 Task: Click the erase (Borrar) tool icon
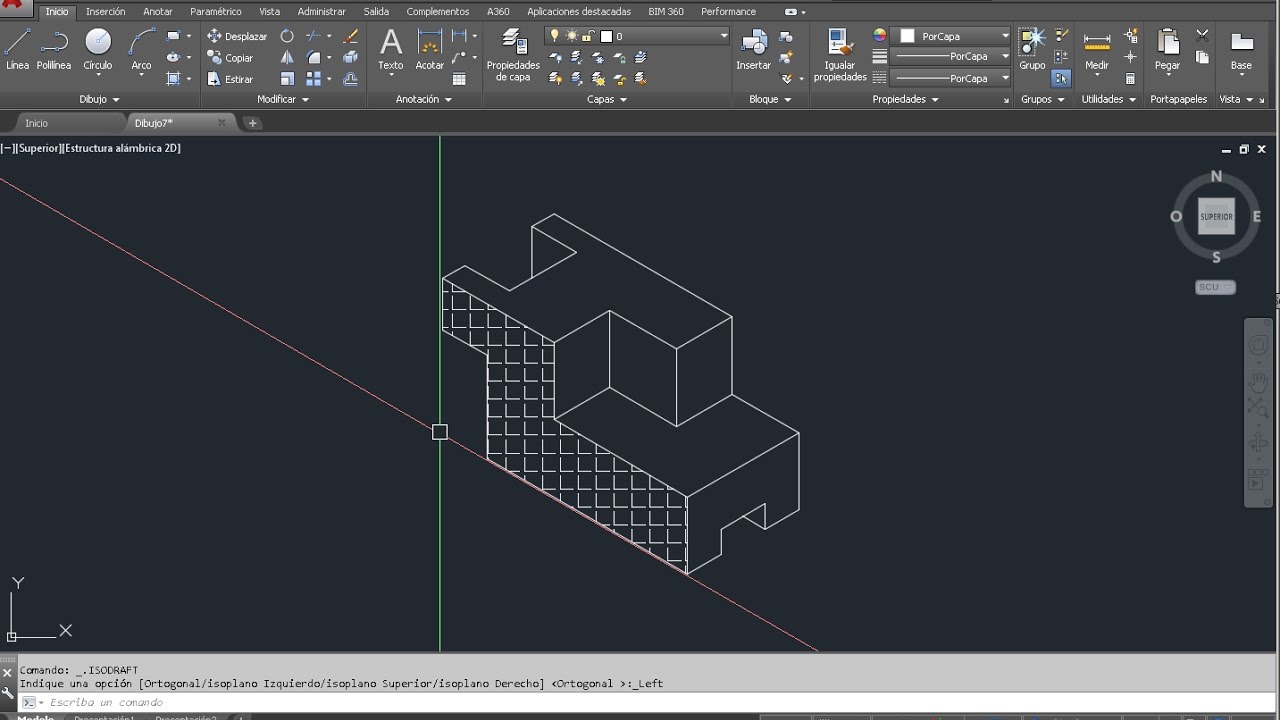(x=351, y=36)
